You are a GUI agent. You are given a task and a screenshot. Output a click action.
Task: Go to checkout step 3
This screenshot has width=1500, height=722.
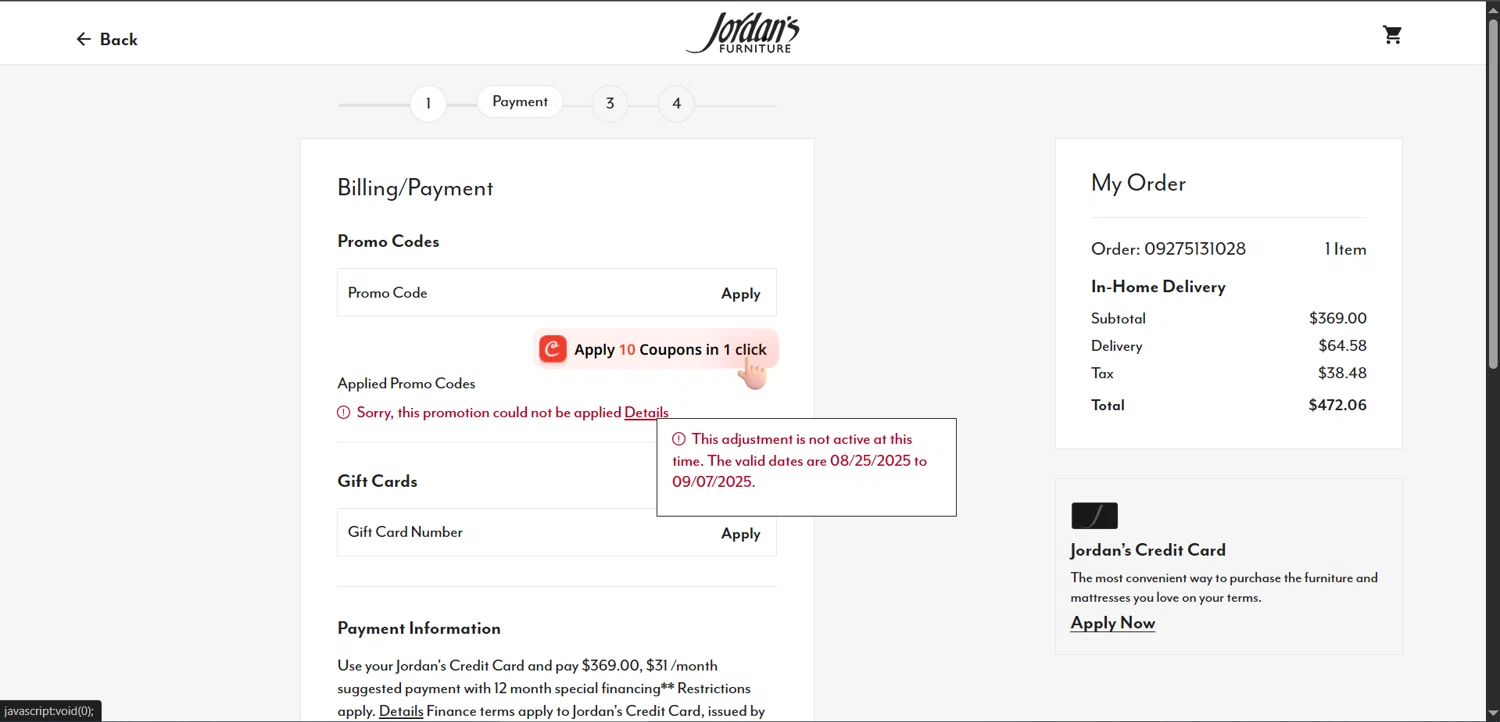click(610, 103)
